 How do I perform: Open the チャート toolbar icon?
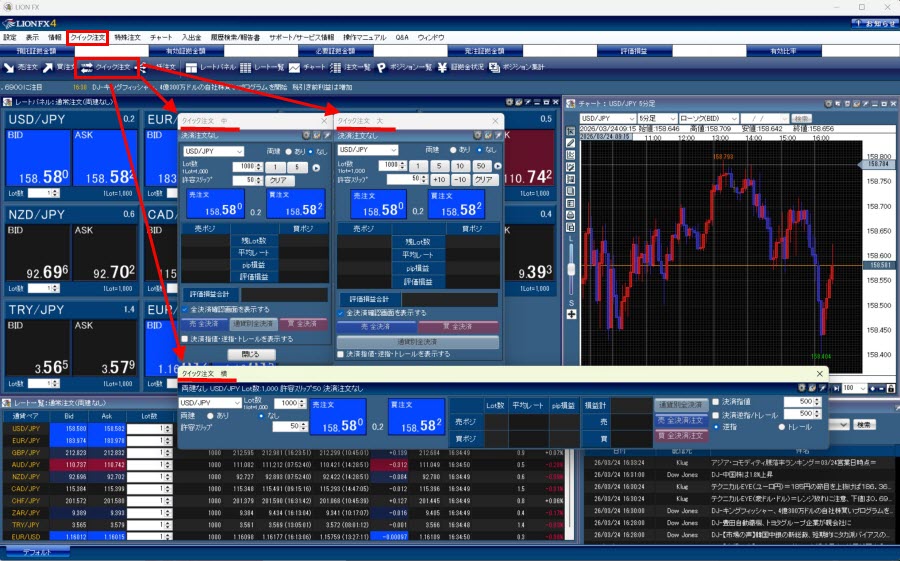297,67
